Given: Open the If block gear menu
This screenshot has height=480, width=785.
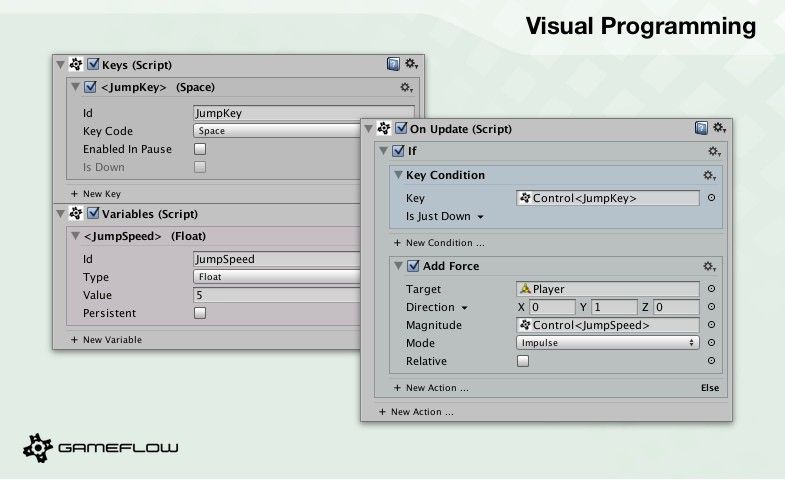Looking at the screenshot, I should [x=714, y=151].
